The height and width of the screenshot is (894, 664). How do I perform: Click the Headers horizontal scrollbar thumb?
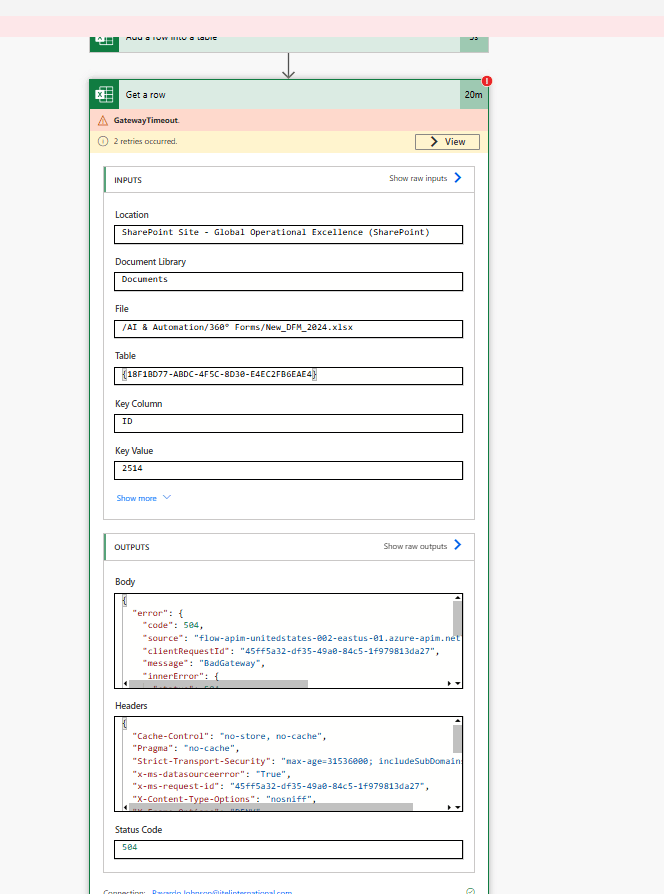271,807
